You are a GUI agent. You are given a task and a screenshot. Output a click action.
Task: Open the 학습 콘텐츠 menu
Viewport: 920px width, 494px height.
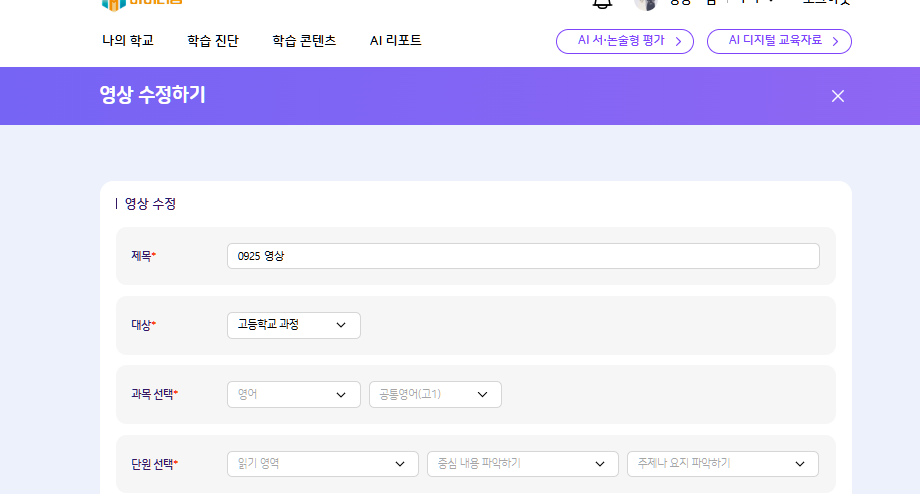(304, 41)
